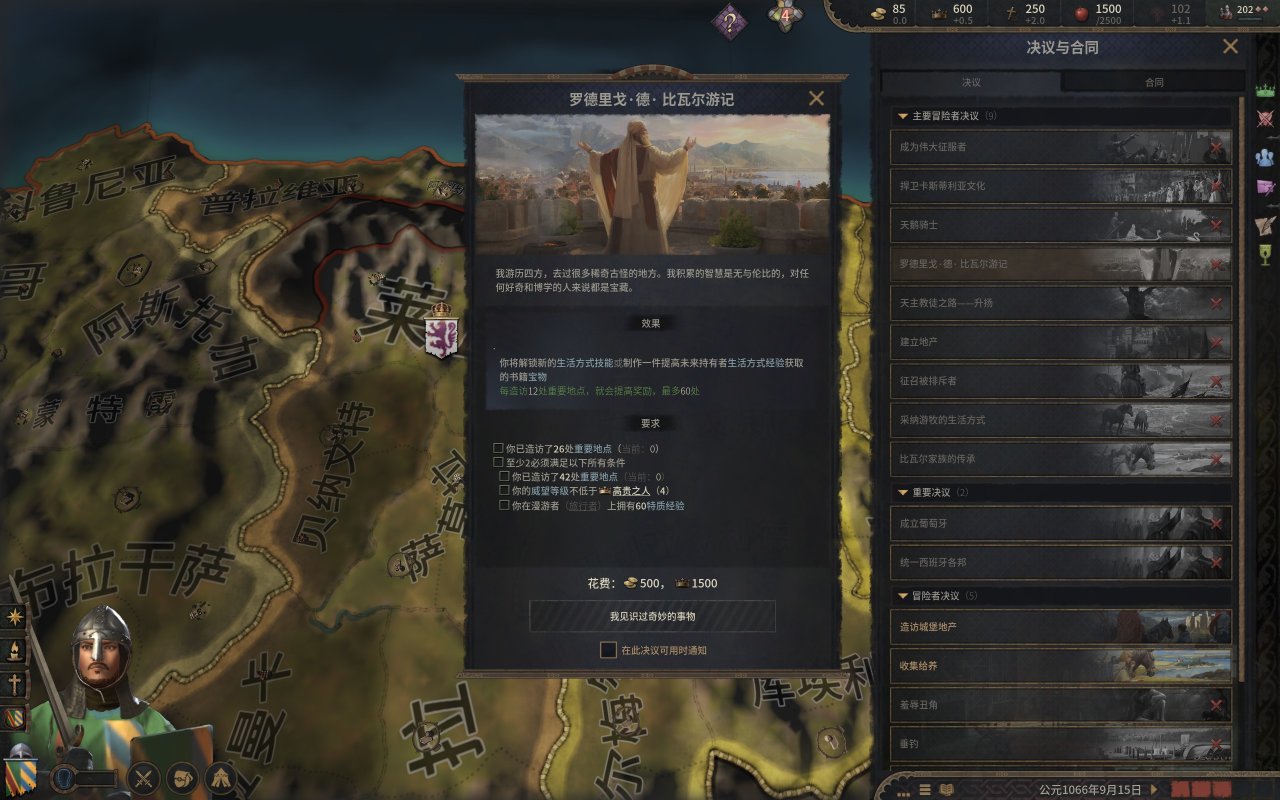Click the decisions list scrollbar

tap(1241, 390)
